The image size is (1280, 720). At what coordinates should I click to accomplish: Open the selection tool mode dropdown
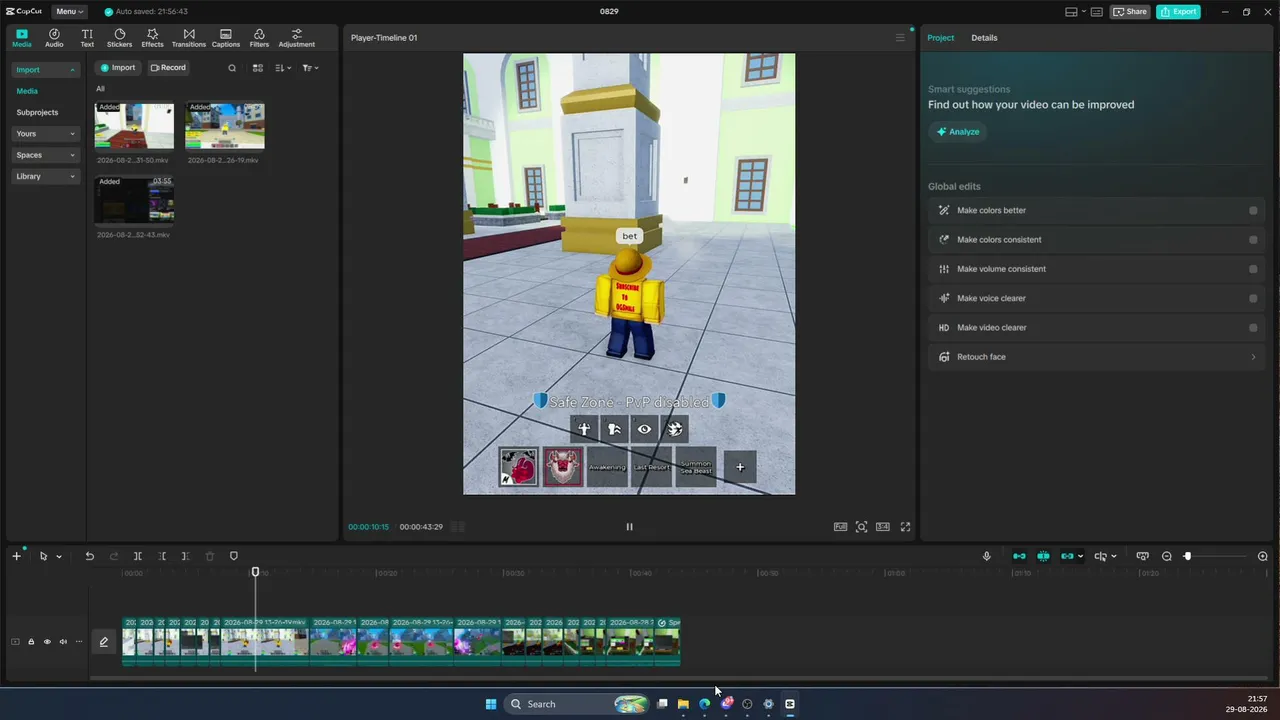59,557
